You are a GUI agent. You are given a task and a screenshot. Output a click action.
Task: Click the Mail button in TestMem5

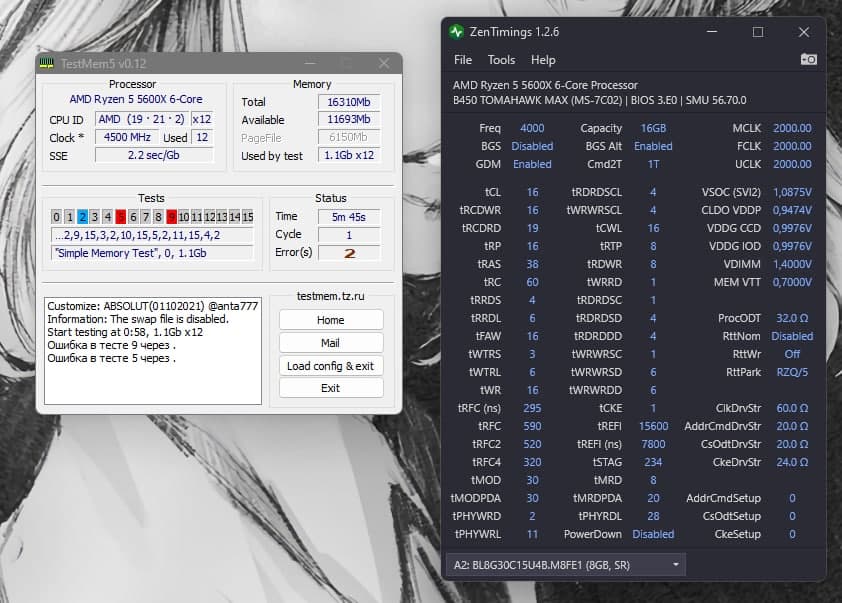[x=331, y=343]
